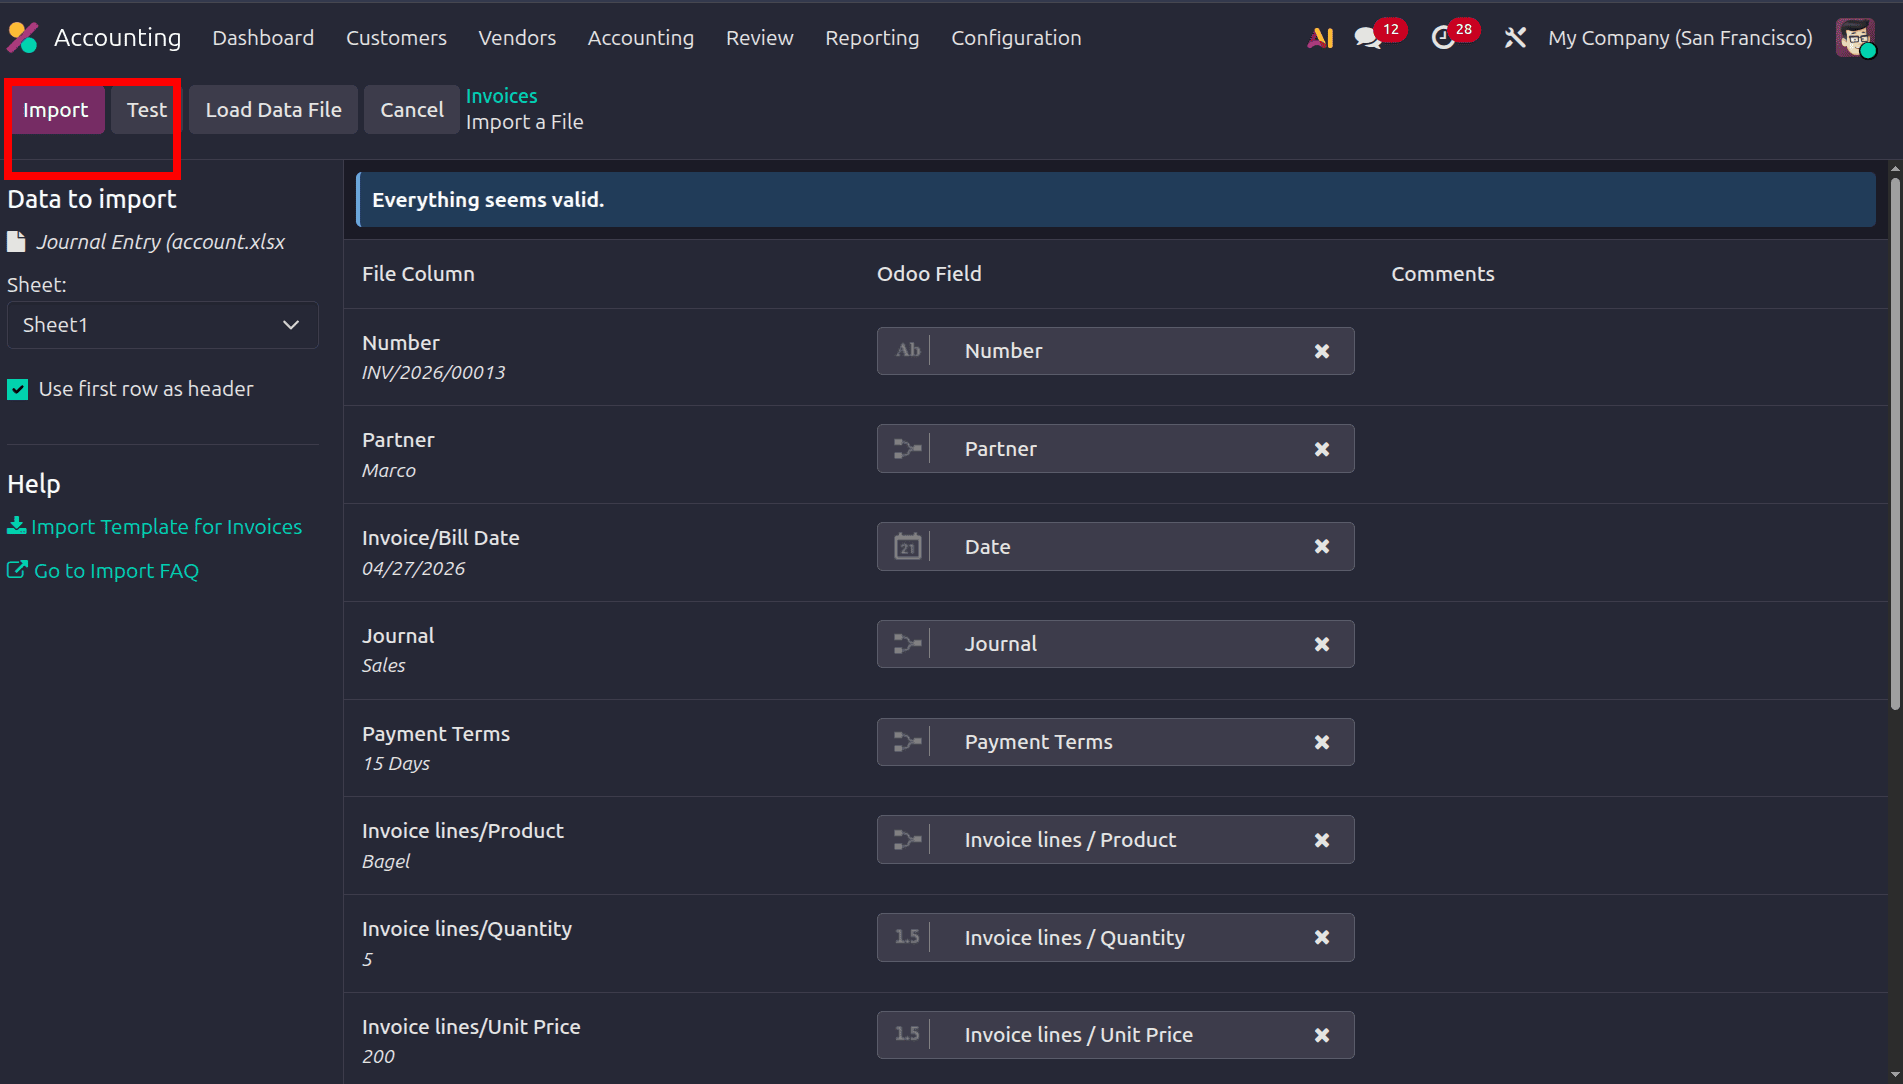Remove the Date field mapping
The width and height of the screenshot is (1903, 1084).
(x=1322, y=546)
